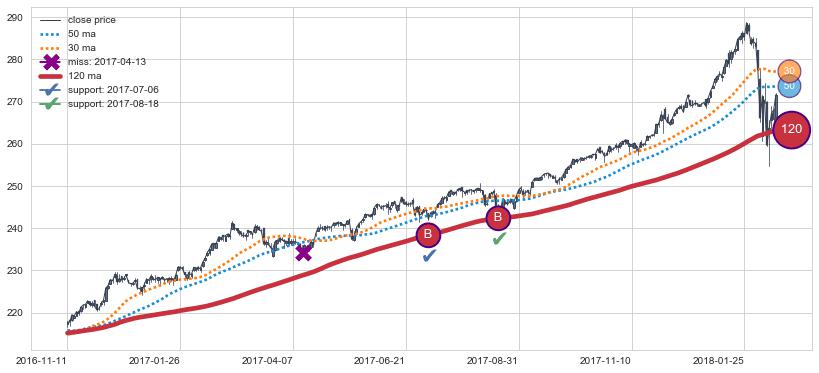This screenshot has width=819, height=373.
Task: Click the 'miss: 2017-04-13' legend entry
Action: click(93, 62)
